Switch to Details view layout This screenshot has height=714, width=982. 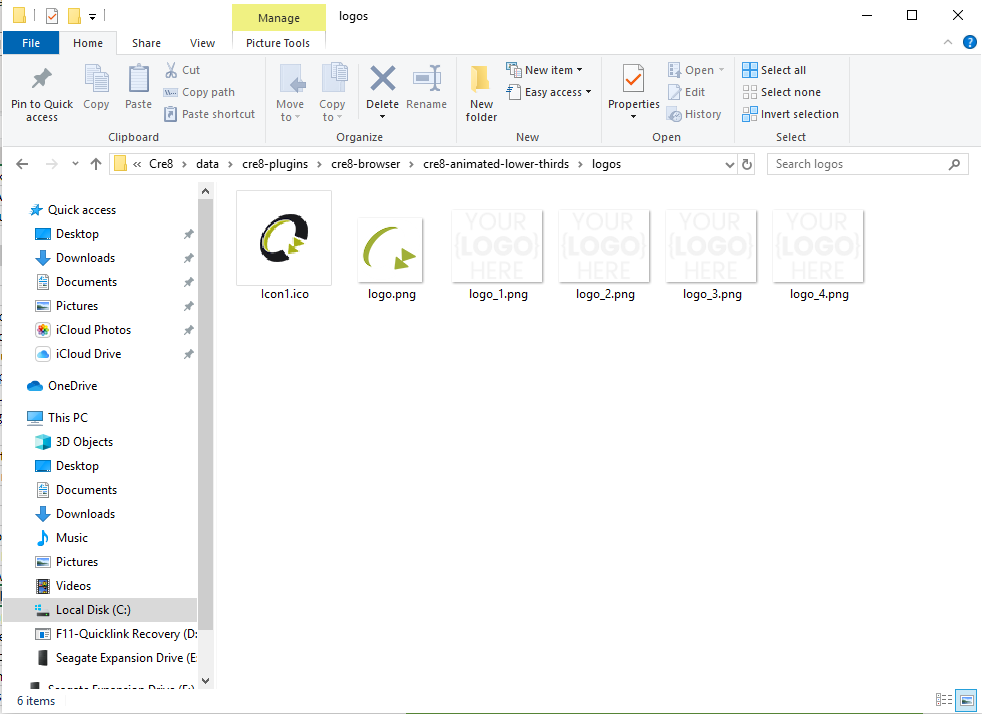click(944, 700)
